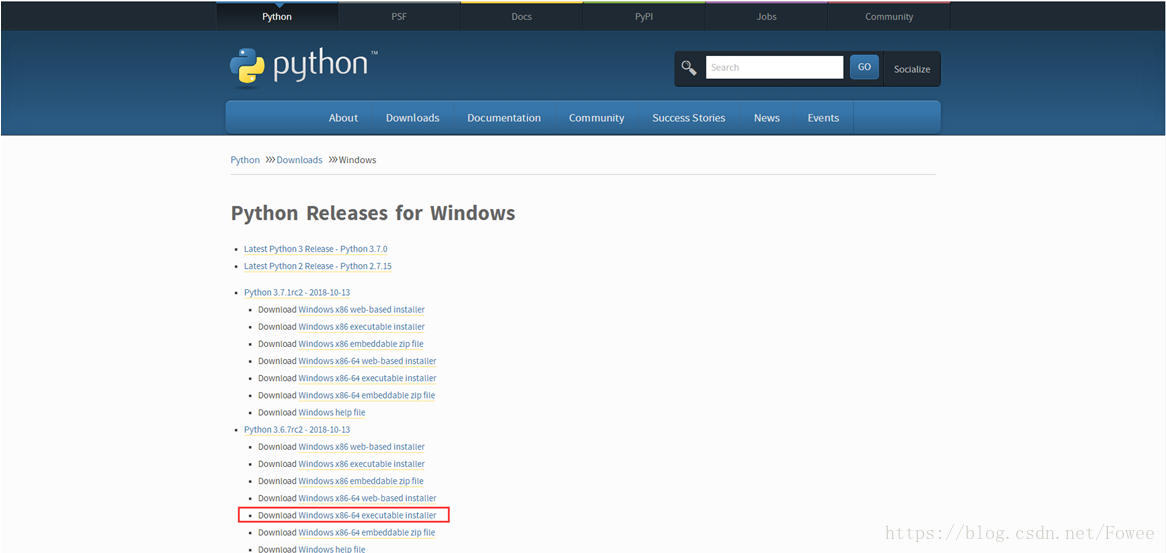The image size is (1166, 553).
Task: Open Latest Python 3 Release - Python 3.7.0
Action: [x=315, y=249]
